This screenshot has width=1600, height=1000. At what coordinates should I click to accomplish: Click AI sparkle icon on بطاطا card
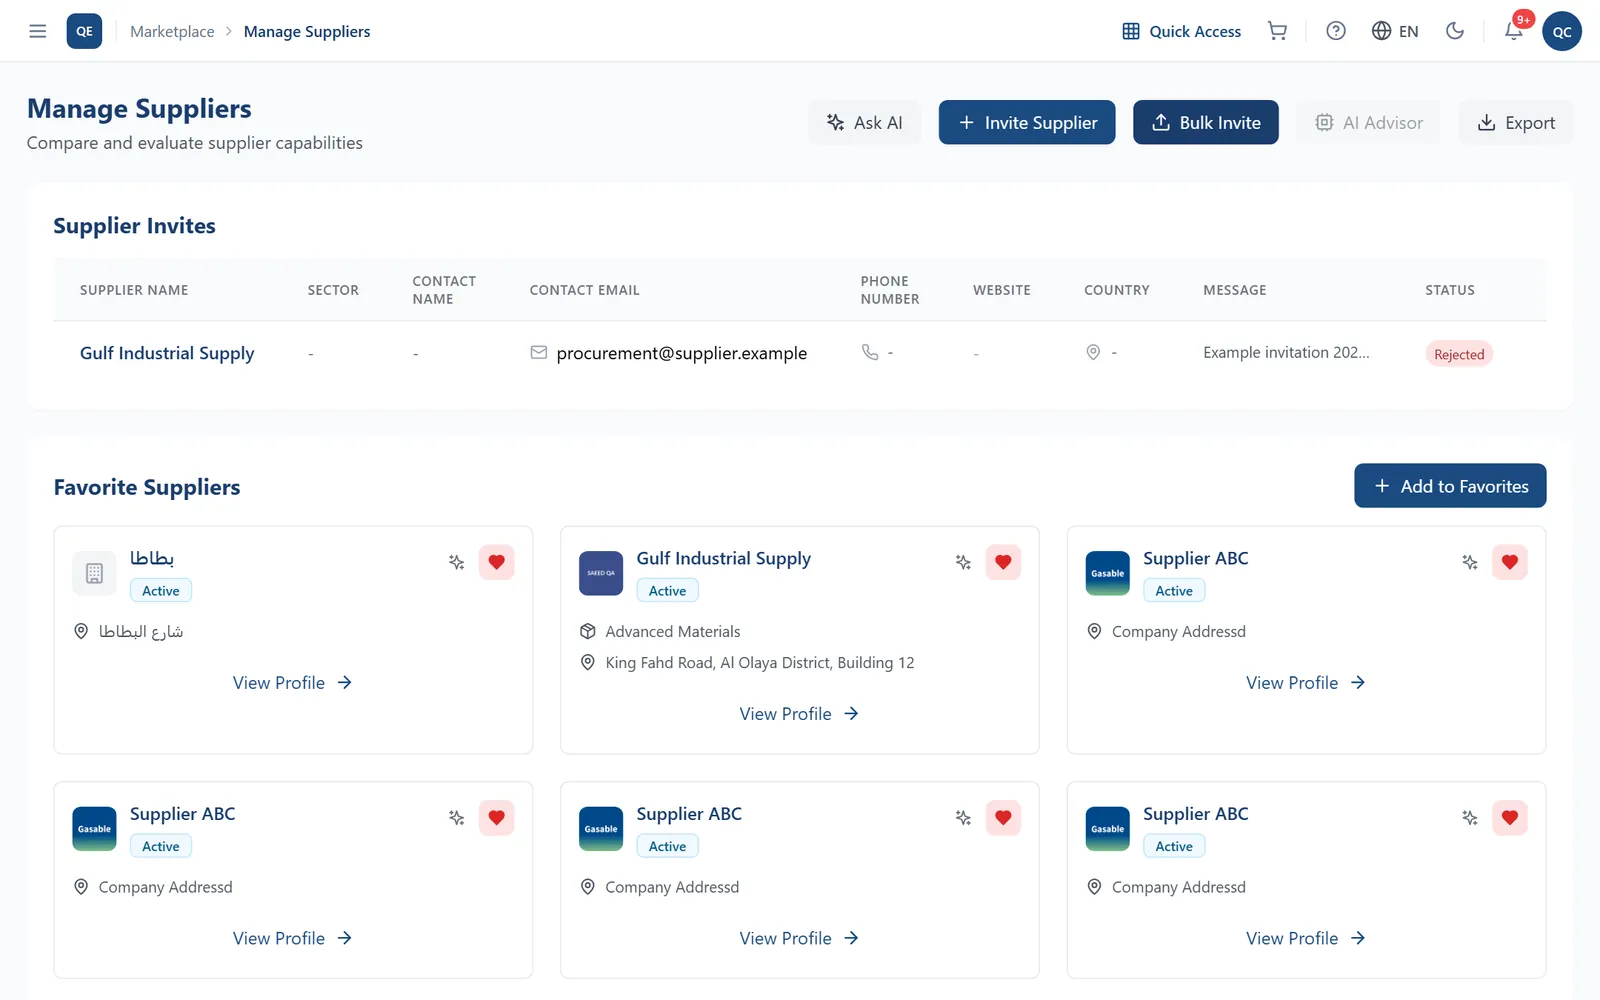click(x=457, y=562)
